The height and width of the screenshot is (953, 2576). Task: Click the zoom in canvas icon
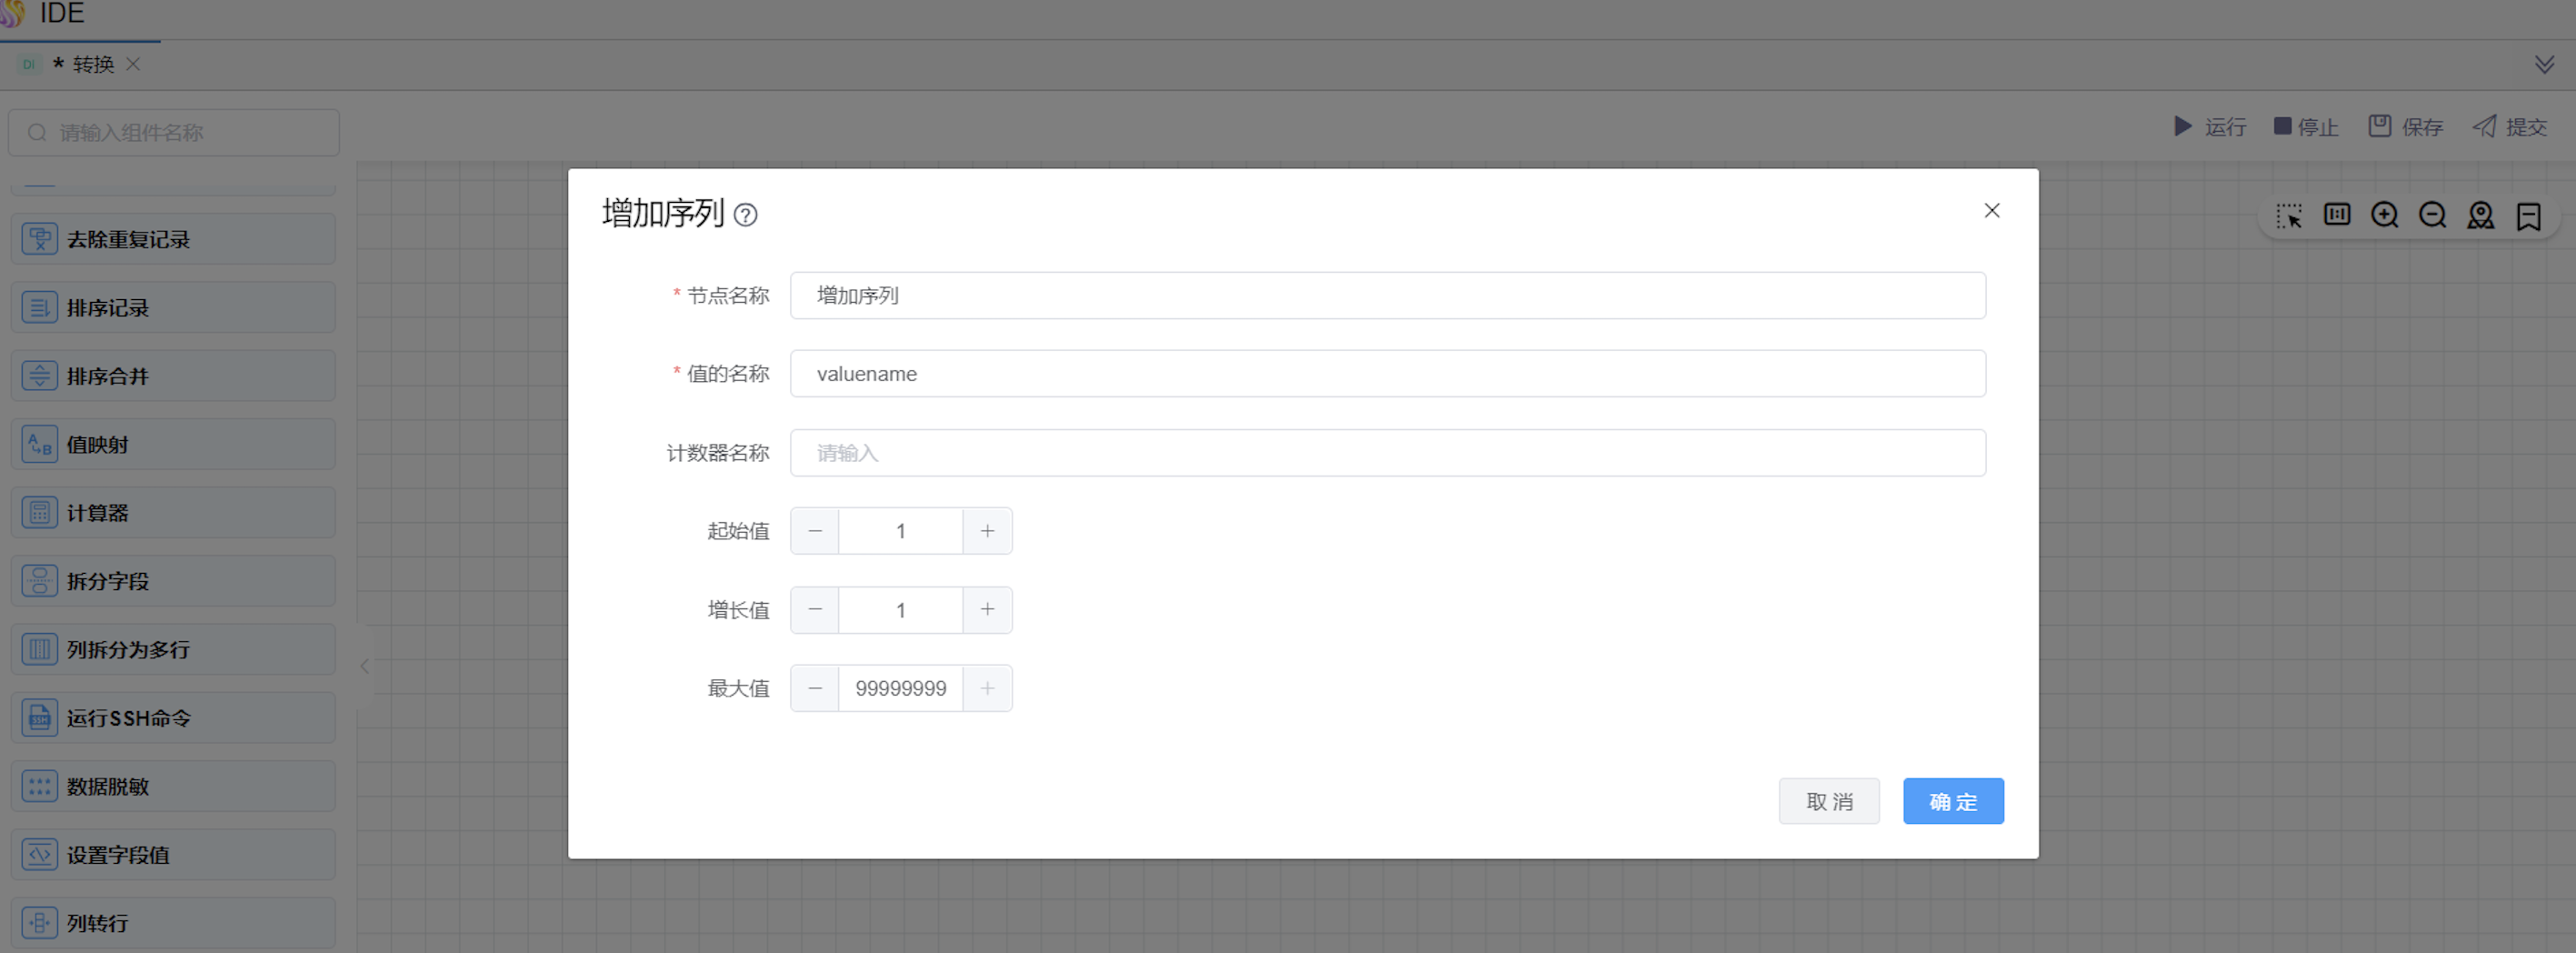(2384, 216)
